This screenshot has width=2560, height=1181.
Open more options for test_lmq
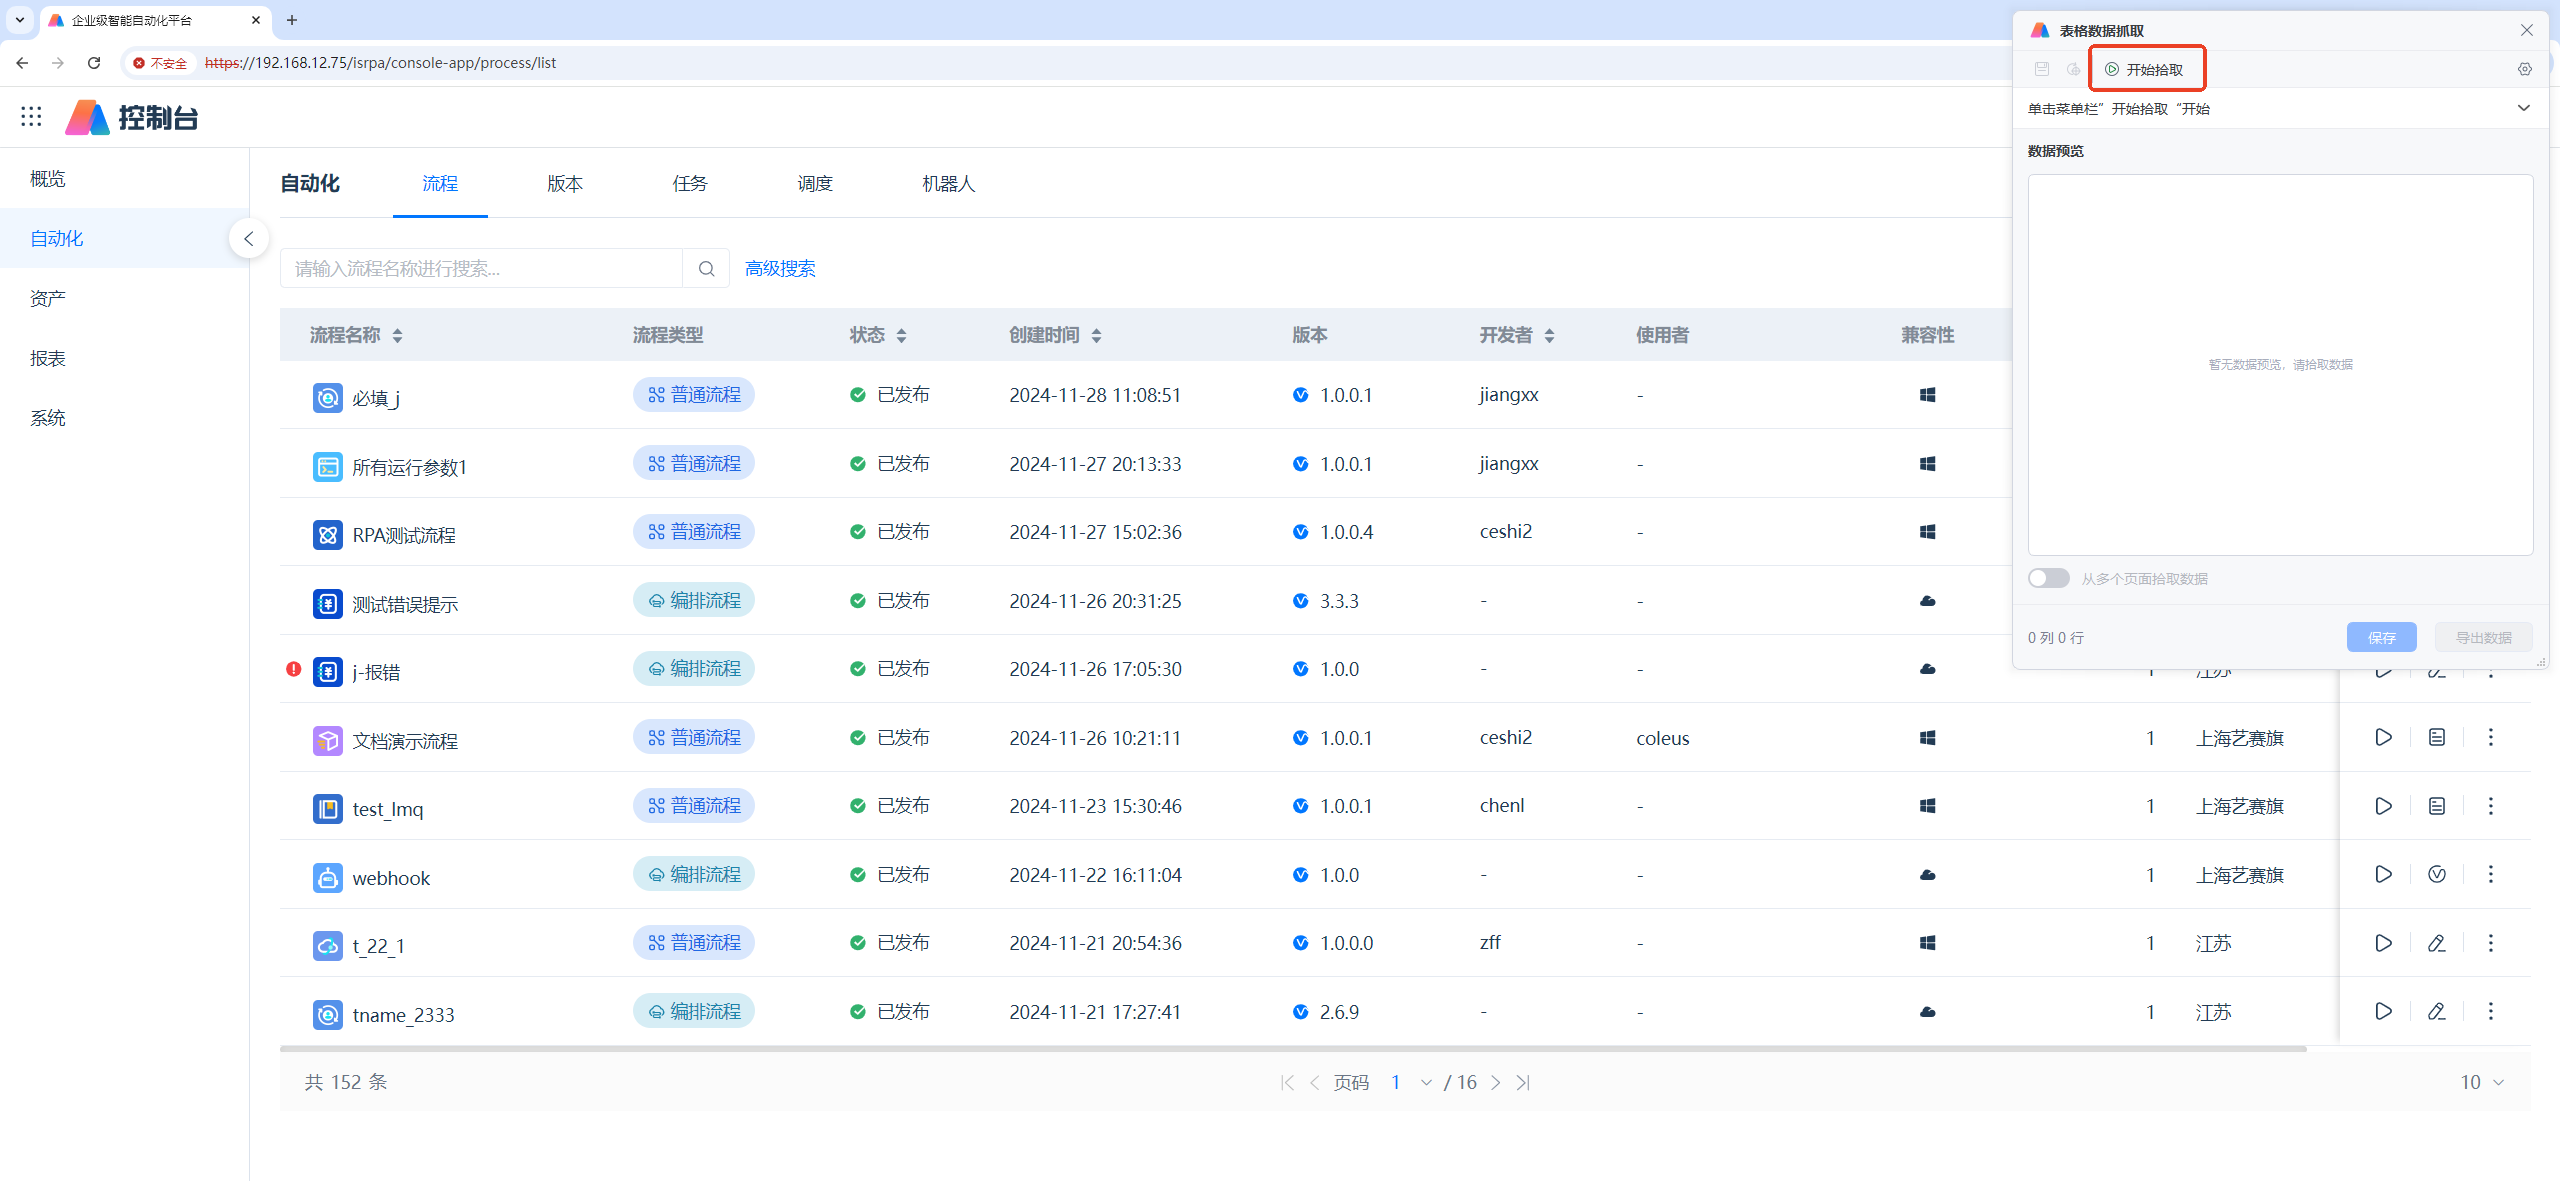point(2491,806)
